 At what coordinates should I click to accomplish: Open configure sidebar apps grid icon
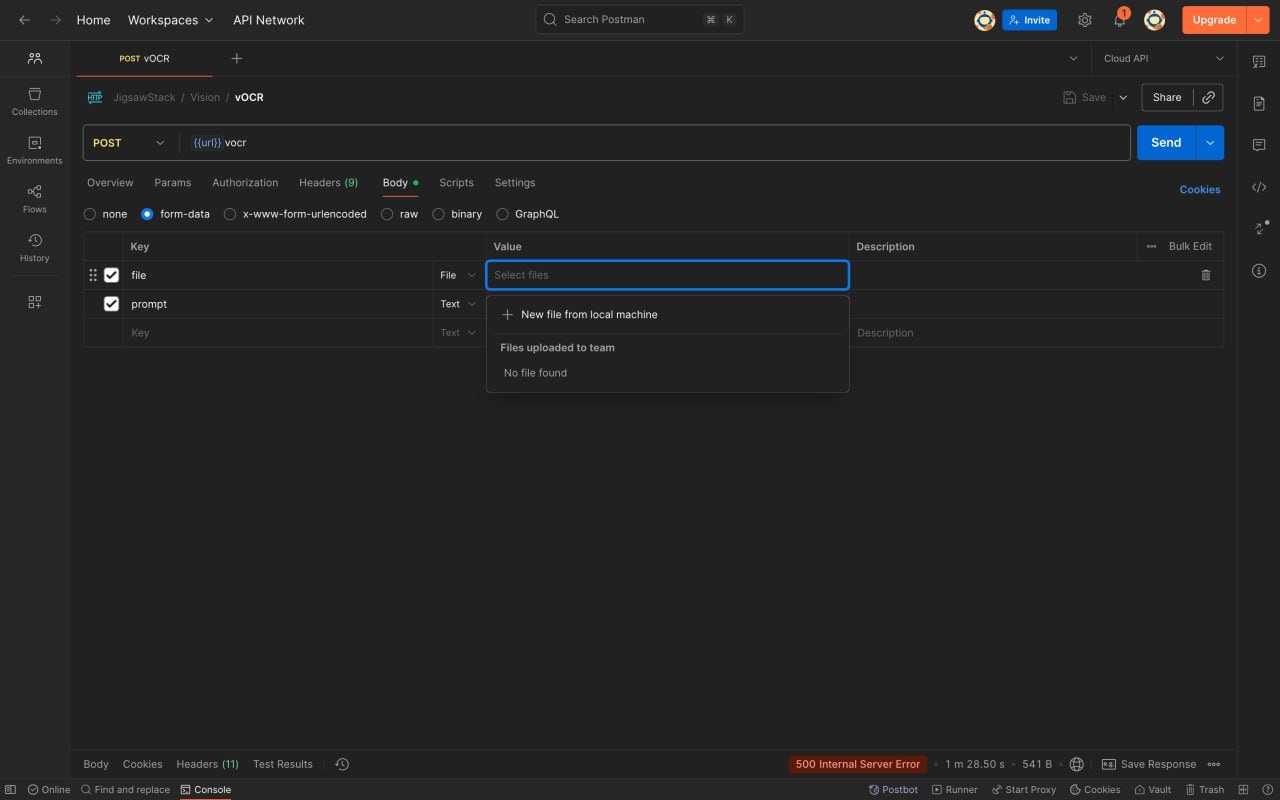[x=35, y=302]
